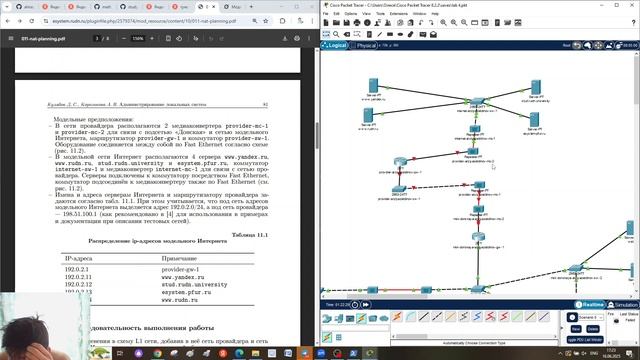Open the Extensions menu in Packet Tracer
640x360 pixels.
(x=399, y=13)
